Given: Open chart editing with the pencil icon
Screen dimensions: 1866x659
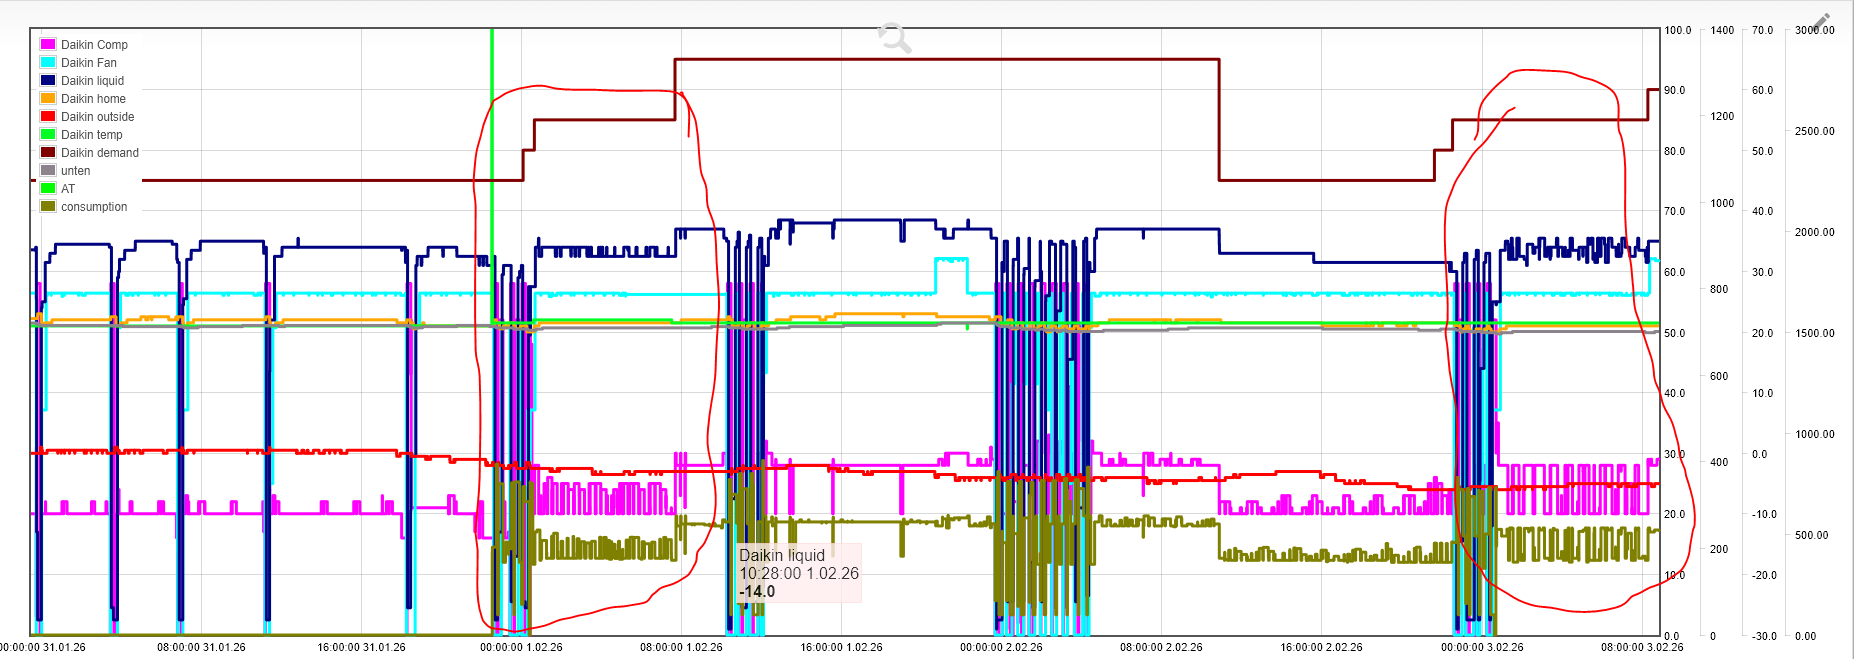Looking at the screenshot, I should click(x=1820, y=23).
